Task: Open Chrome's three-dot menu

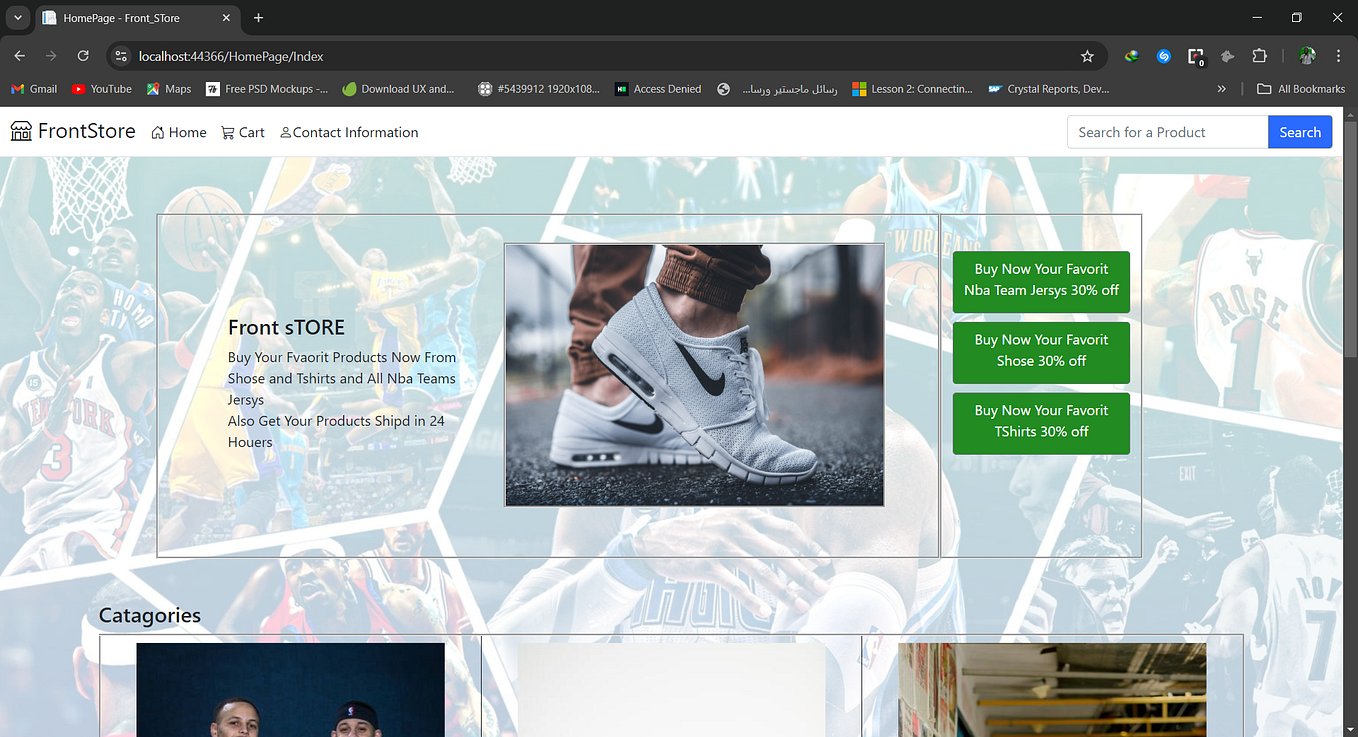Action: (1338, 56)
